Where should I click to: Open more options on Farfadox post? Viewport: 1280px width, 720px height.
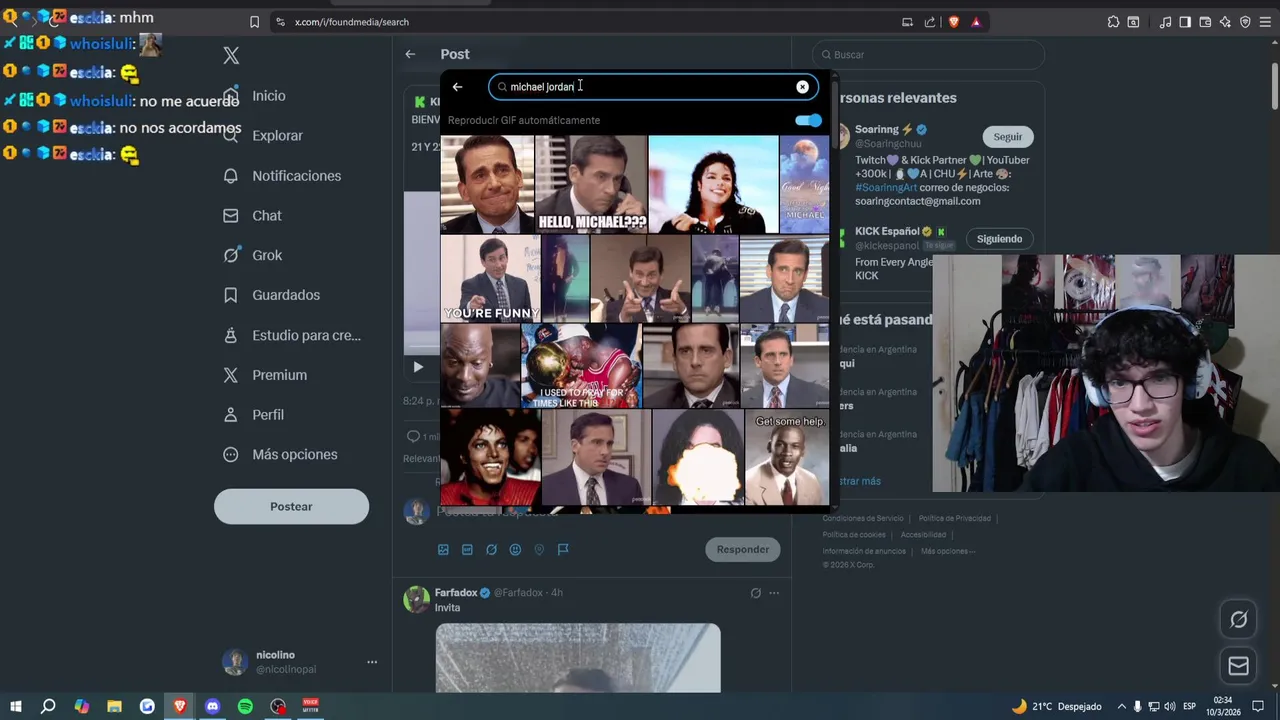pyautogui.click(x=774, y=593)
